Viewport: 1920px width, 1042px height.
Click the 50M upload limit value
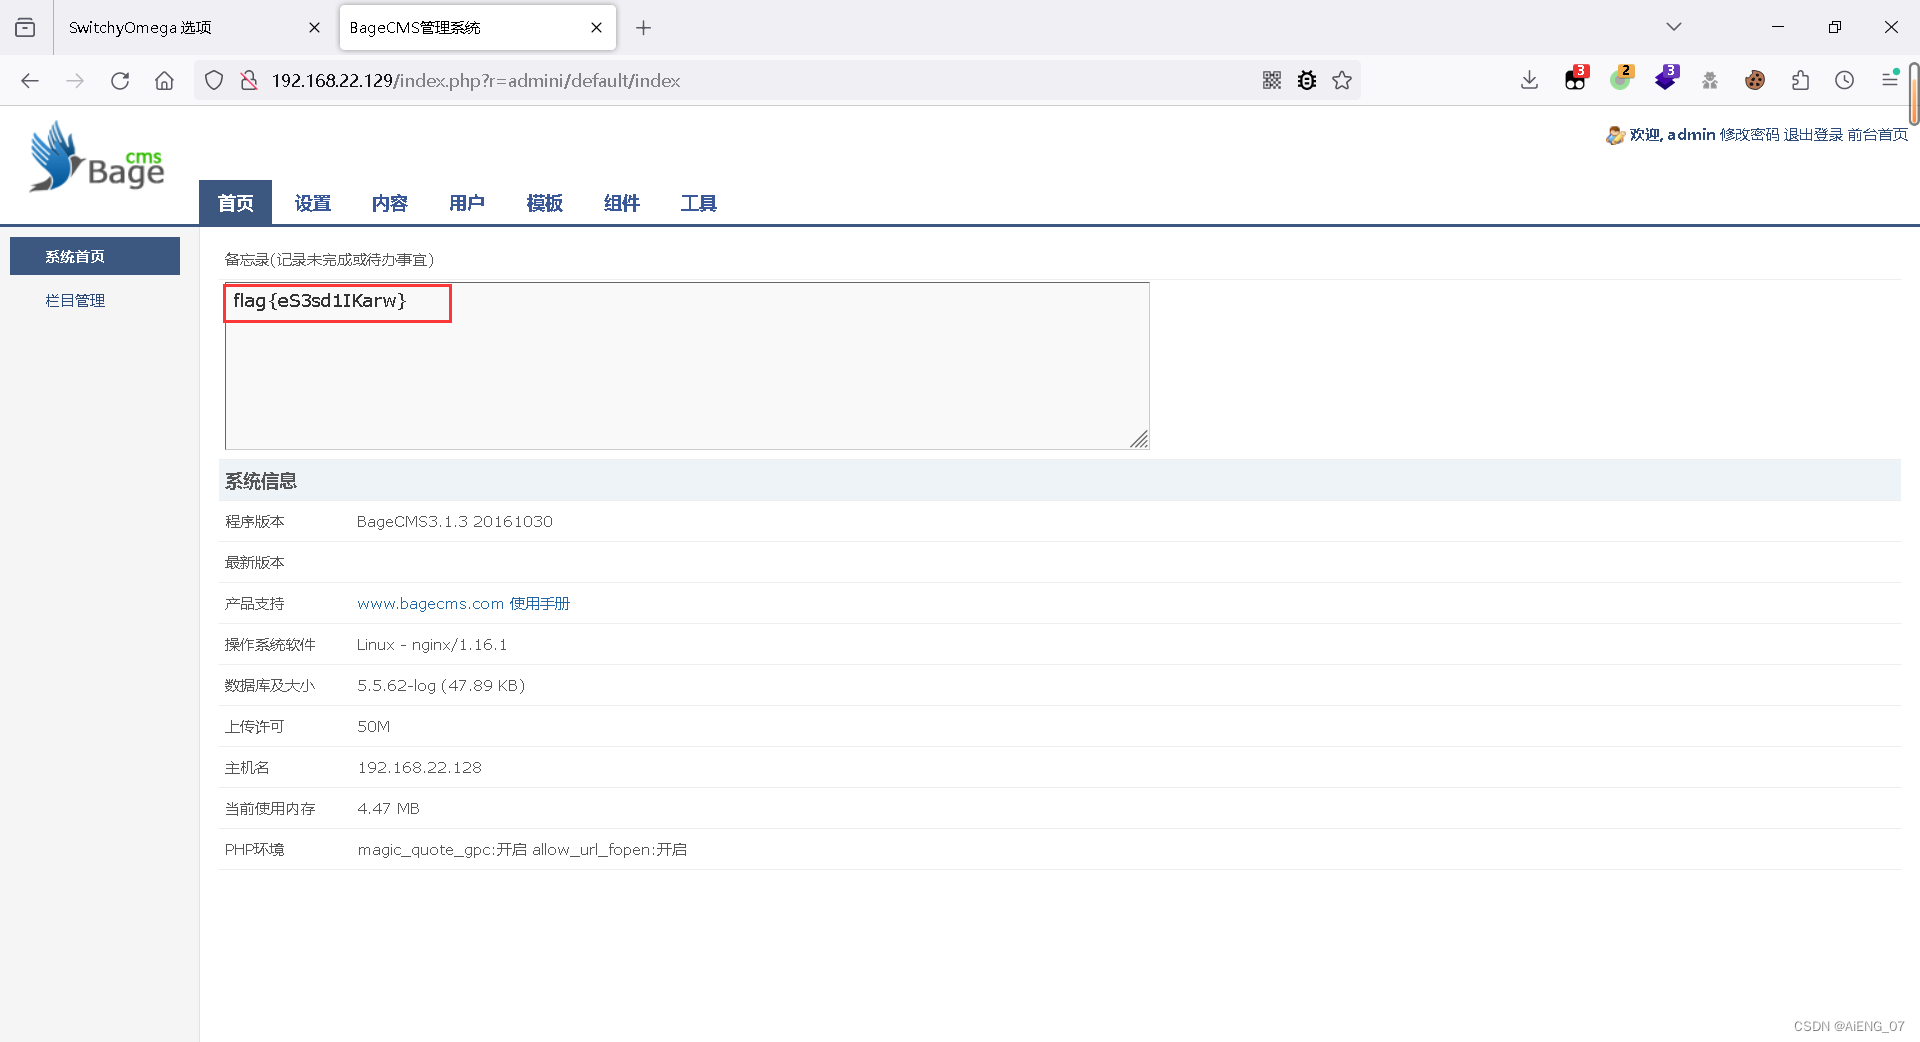click(373, 726)
